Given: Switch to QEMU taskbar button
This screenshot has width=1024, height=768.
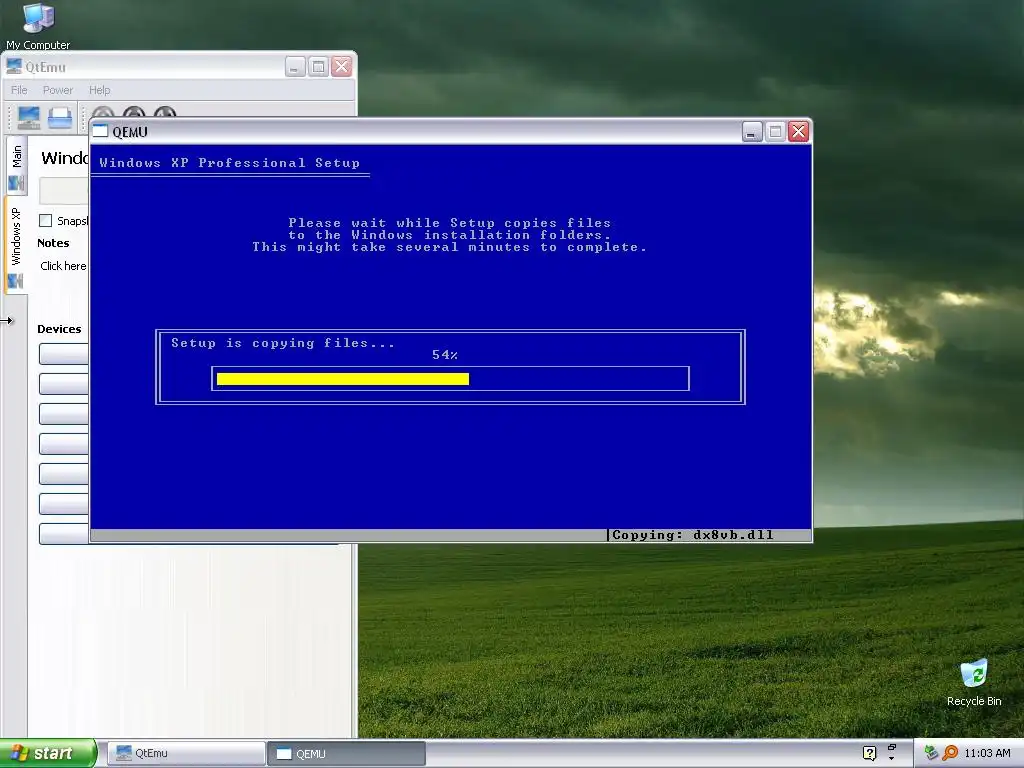Looking at the screenshot, I should [346, 754].
